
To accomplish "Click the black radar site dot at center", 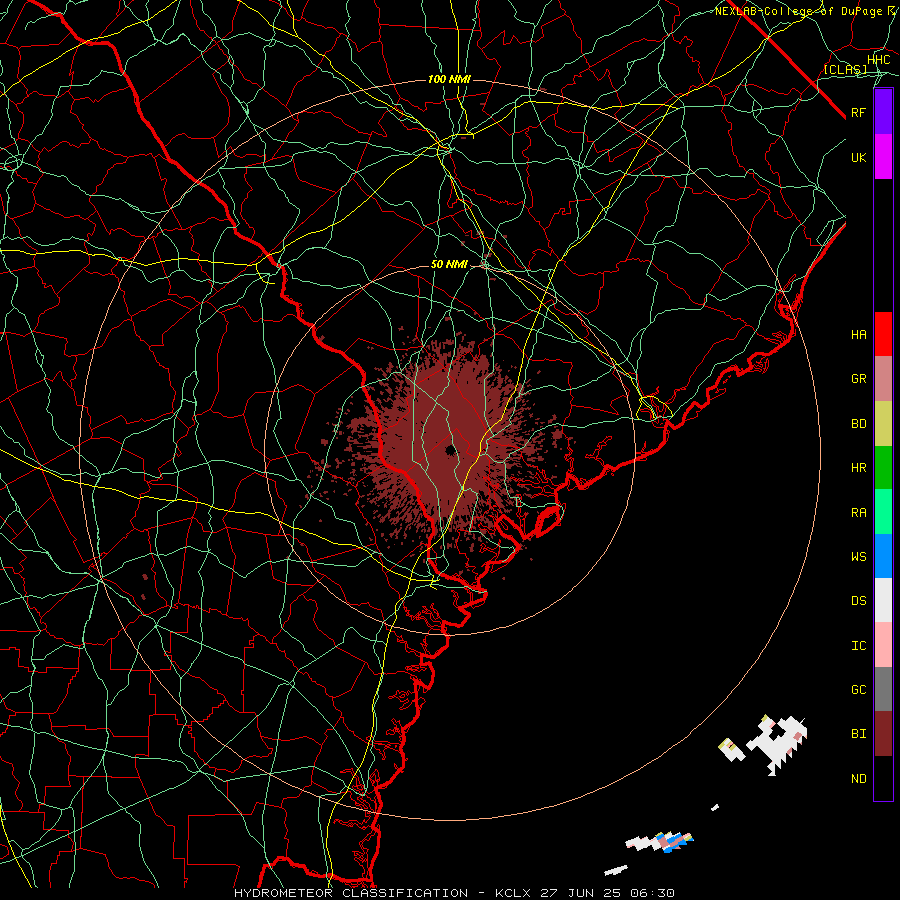I will (x=450, y=449).
